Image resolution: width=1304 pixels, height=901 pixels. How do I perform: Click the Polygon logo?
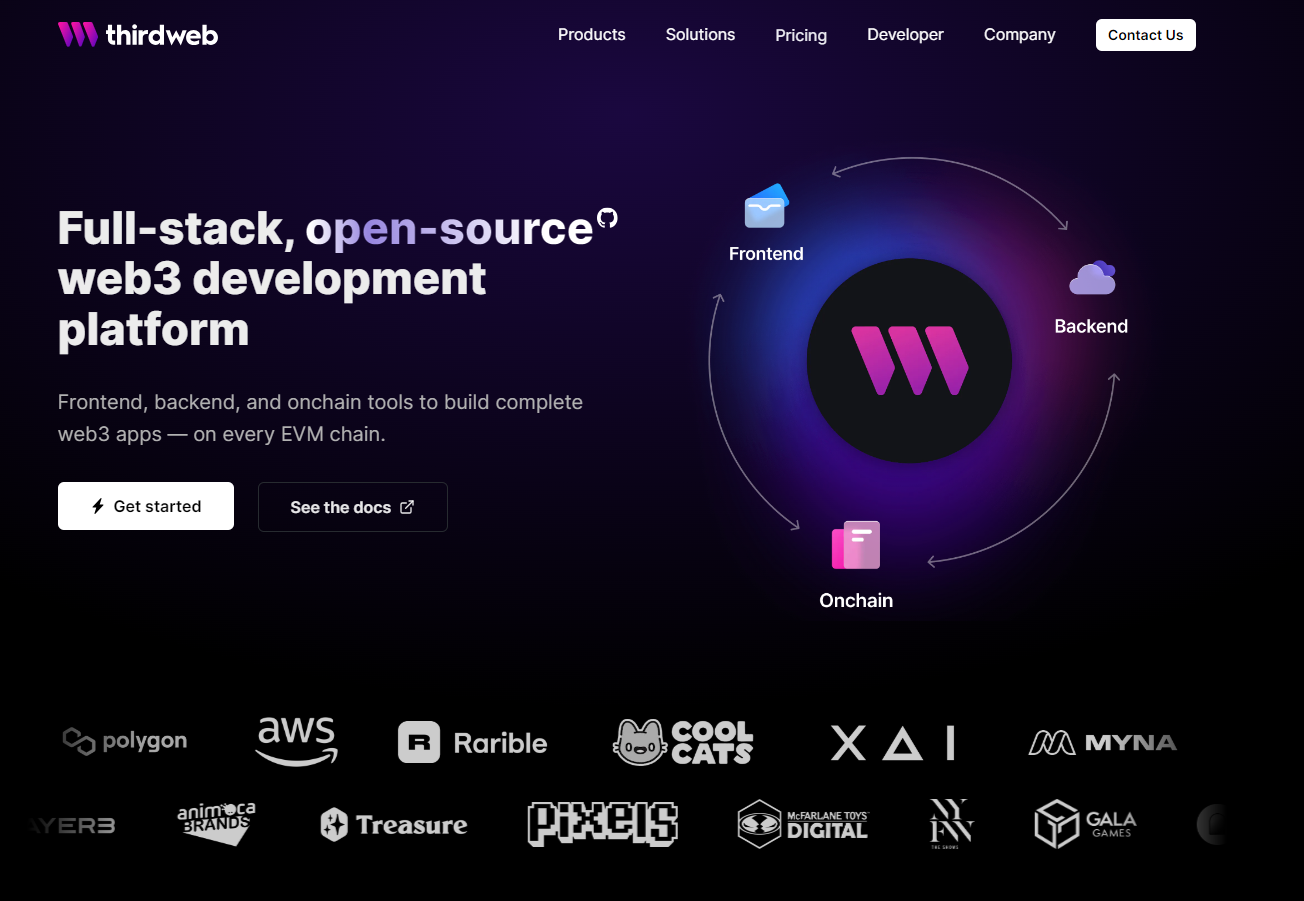pos(125,741)
